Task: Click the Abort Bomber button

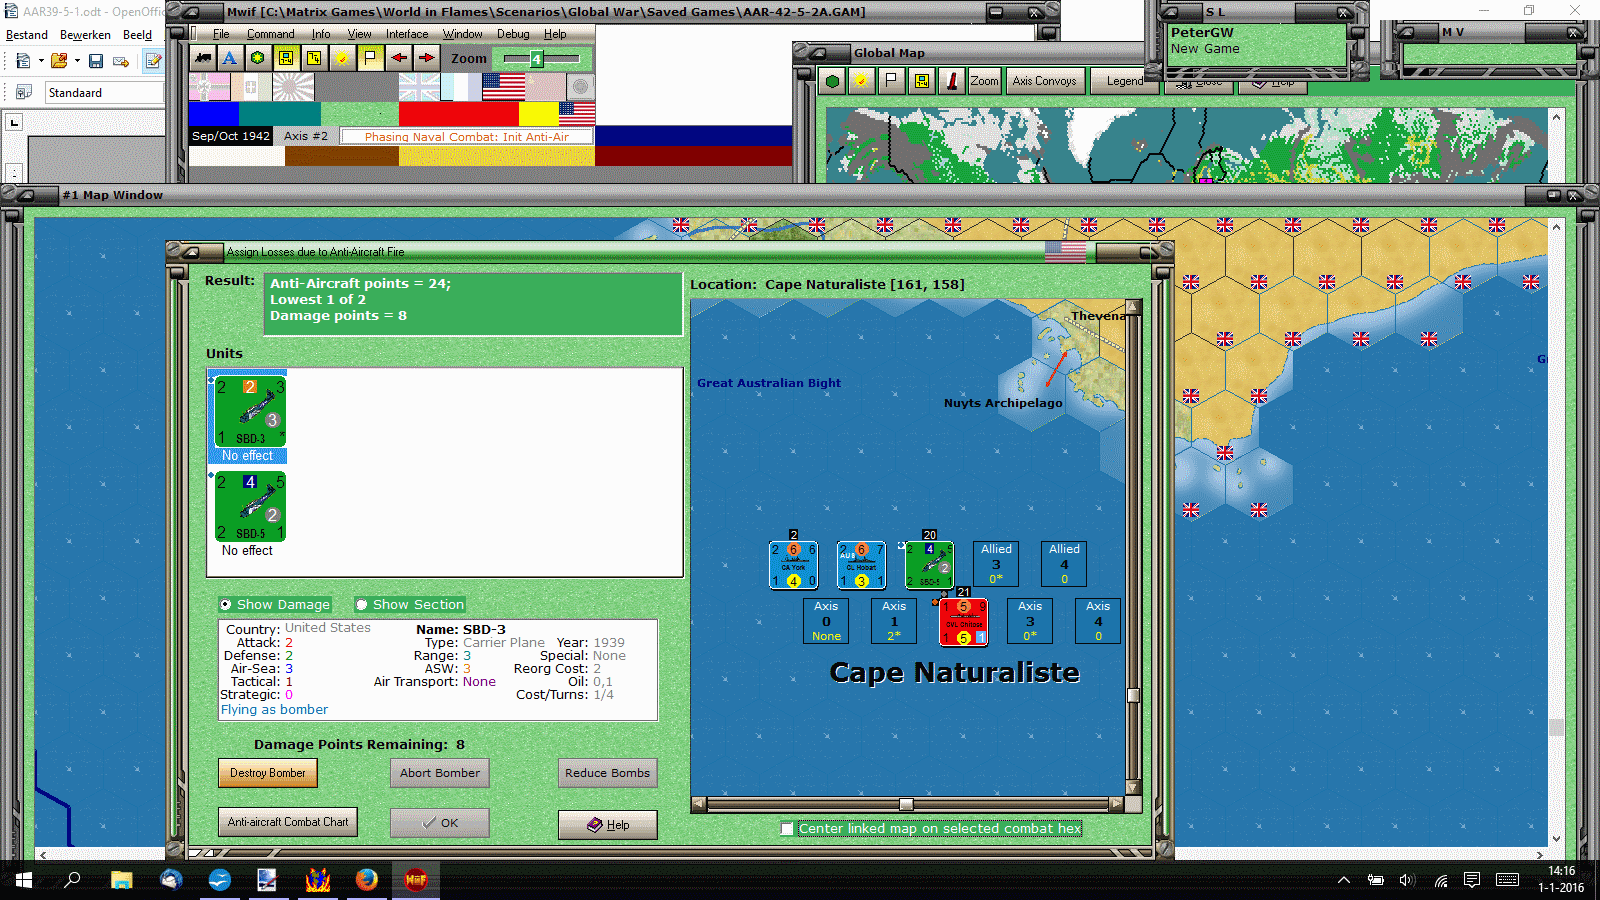Action: click(x=440, y=773)
